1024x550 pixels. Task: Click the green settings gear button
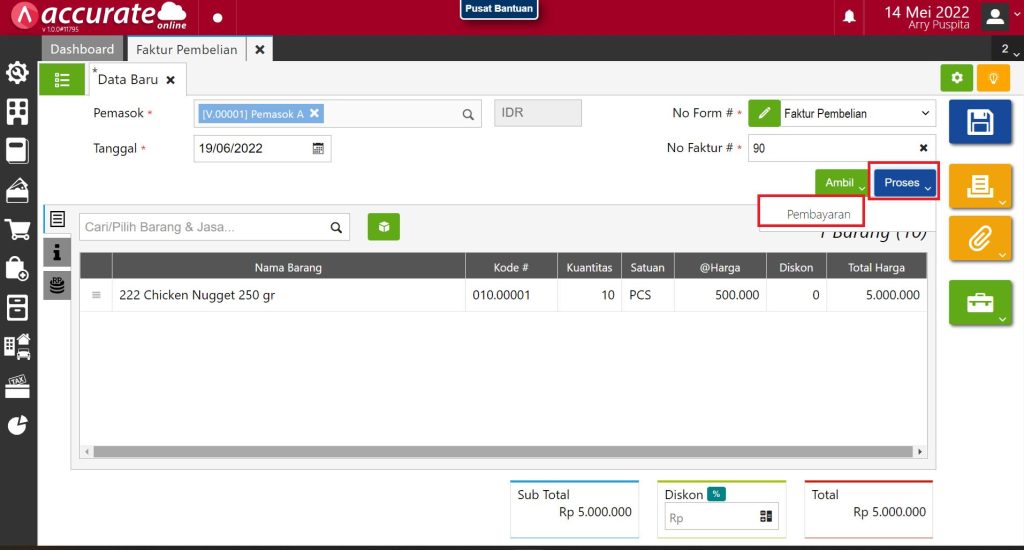[x=957, y=78]
